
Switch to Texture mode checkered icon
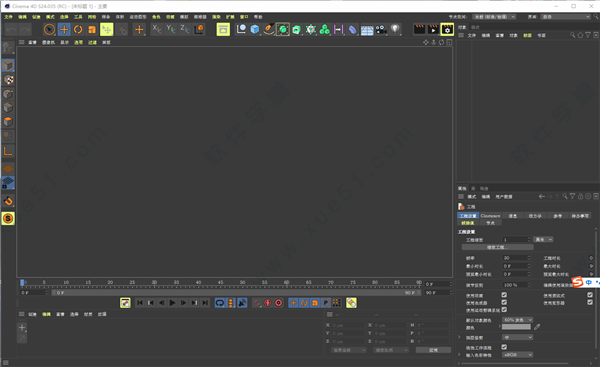[x=8, y=80]
